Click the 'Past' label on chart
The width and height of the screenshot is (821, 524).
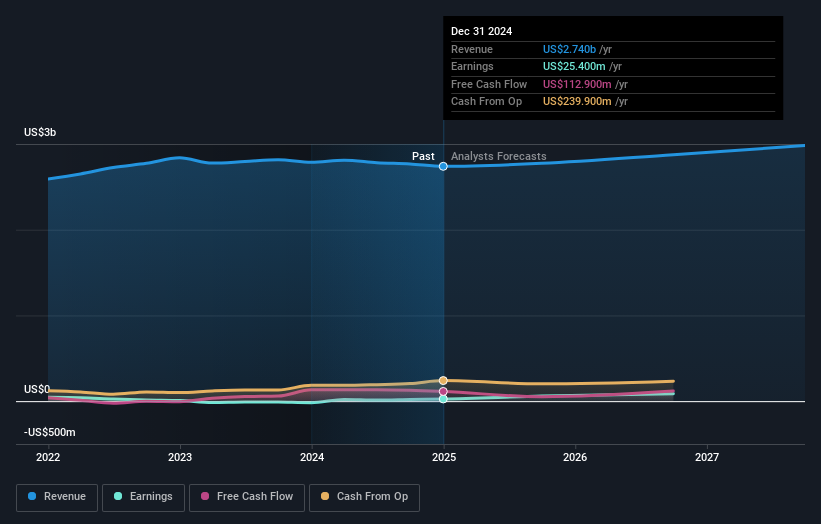[423, 156]
